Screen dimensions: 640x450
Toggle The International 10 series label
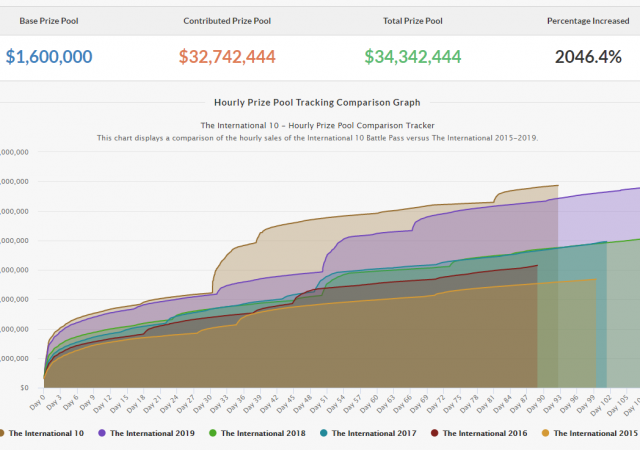tap(47, 433)
